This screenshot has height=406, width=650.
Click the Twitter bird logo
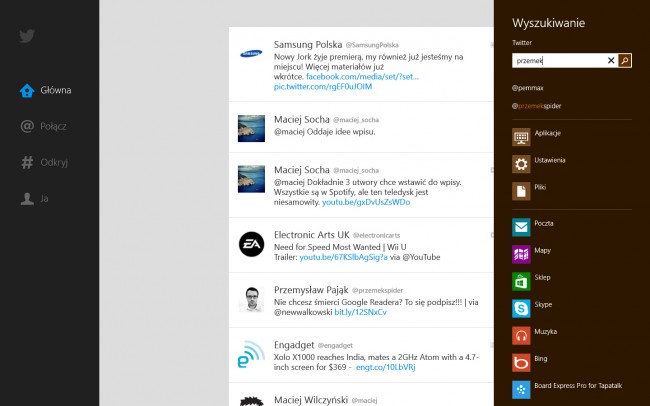(x=27, y=36)
